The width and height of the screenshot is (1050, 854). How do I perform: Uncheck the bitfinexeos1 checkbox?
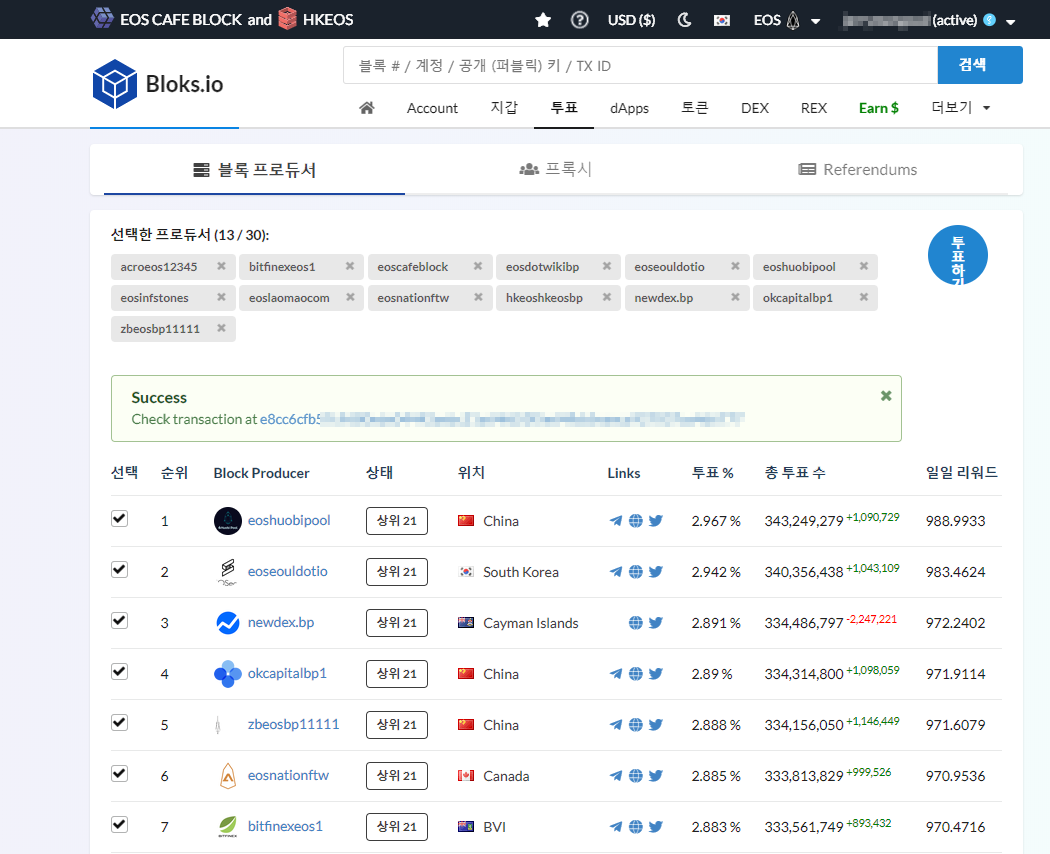(x=119, y=824)
